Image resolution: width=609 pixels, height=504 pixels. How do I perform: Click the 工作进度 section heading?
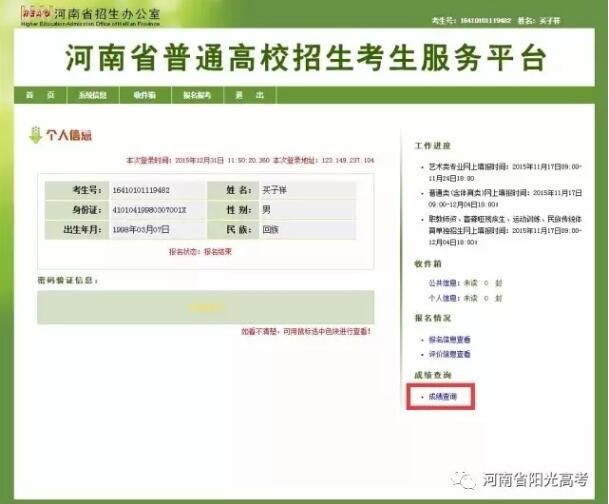(x=433, y=146)
